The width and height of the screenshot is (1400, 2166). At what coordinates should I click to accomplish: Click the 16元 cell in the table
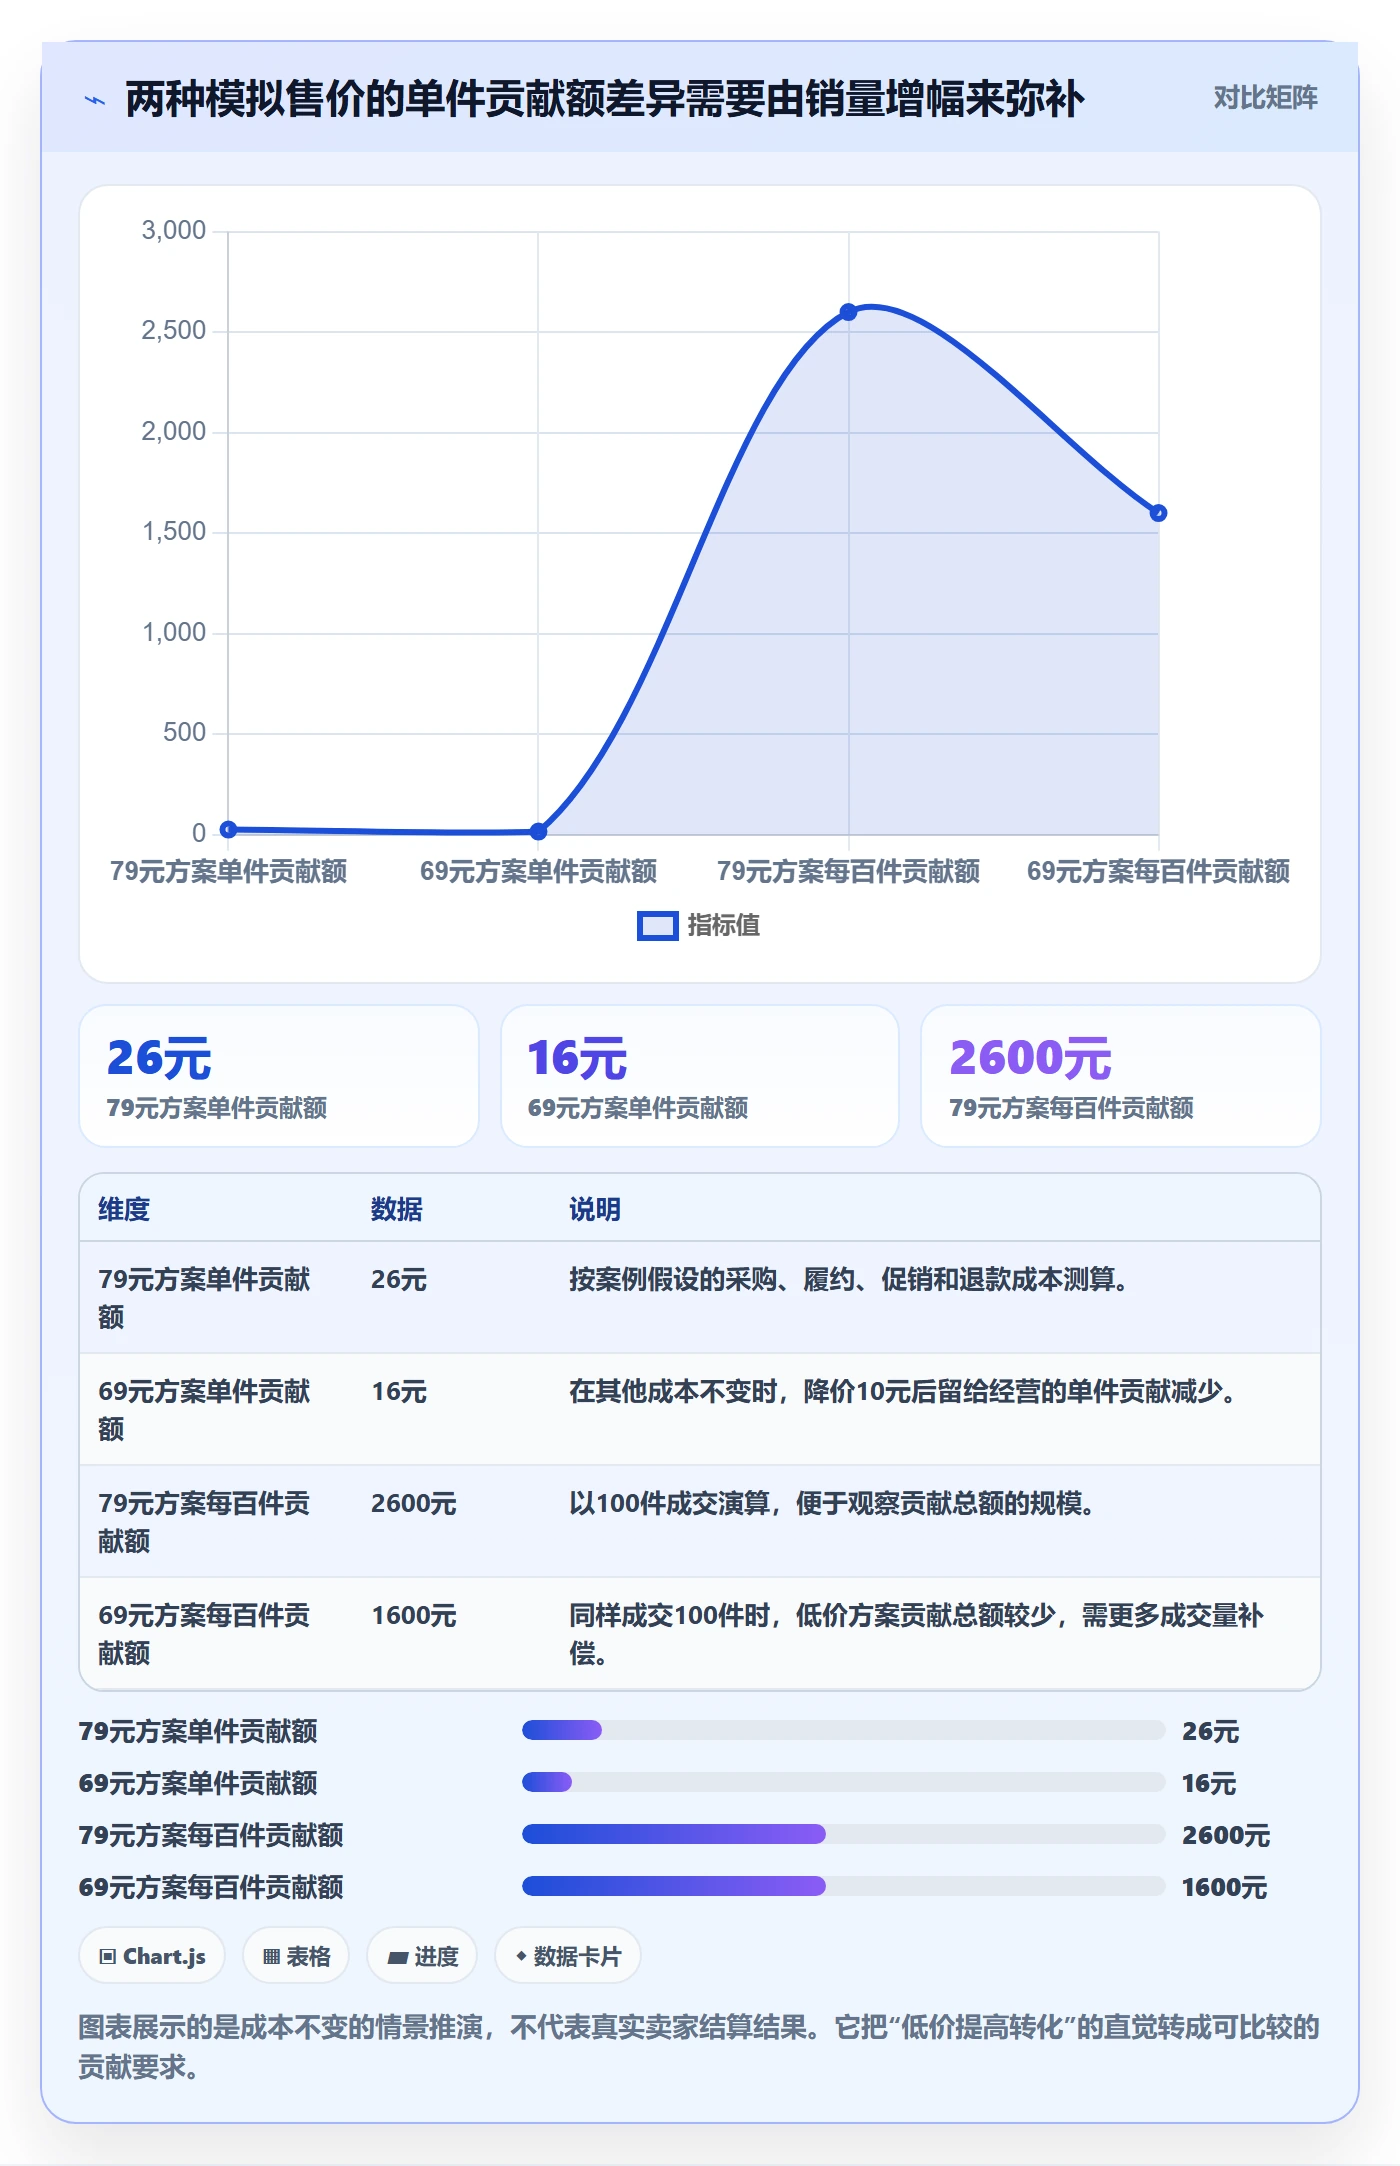point(399,1391)
